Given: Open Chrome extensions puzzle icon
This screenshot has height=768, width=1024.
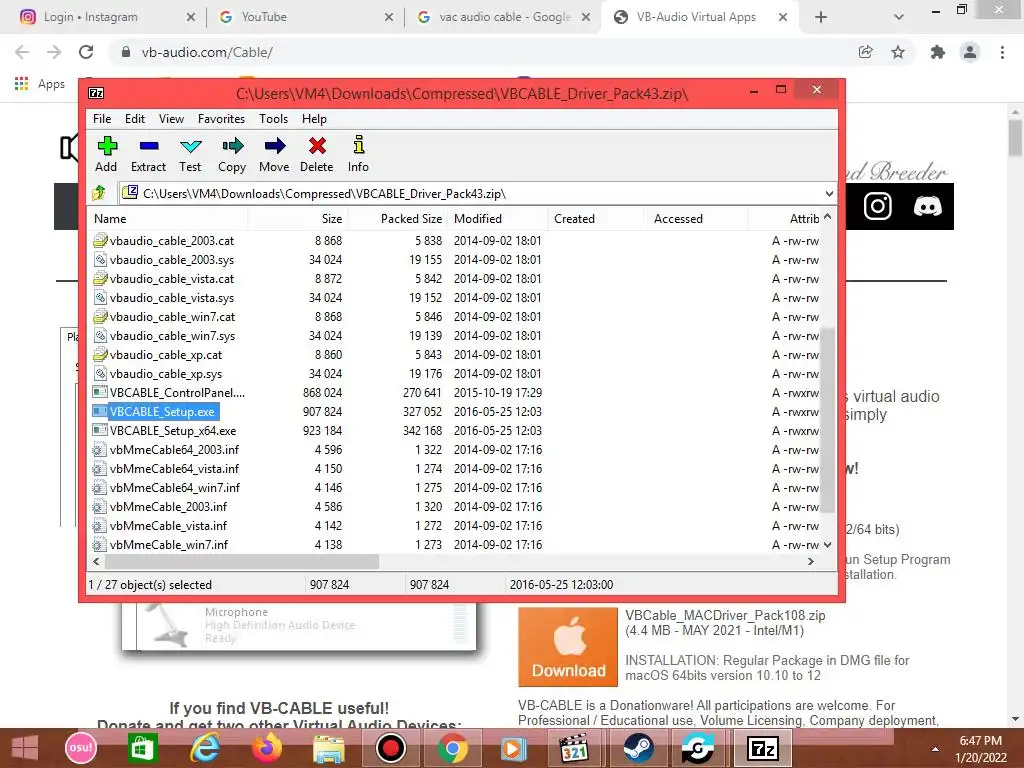Looking at the screenshot, I should pyautogui.click(x=937, y=52).
